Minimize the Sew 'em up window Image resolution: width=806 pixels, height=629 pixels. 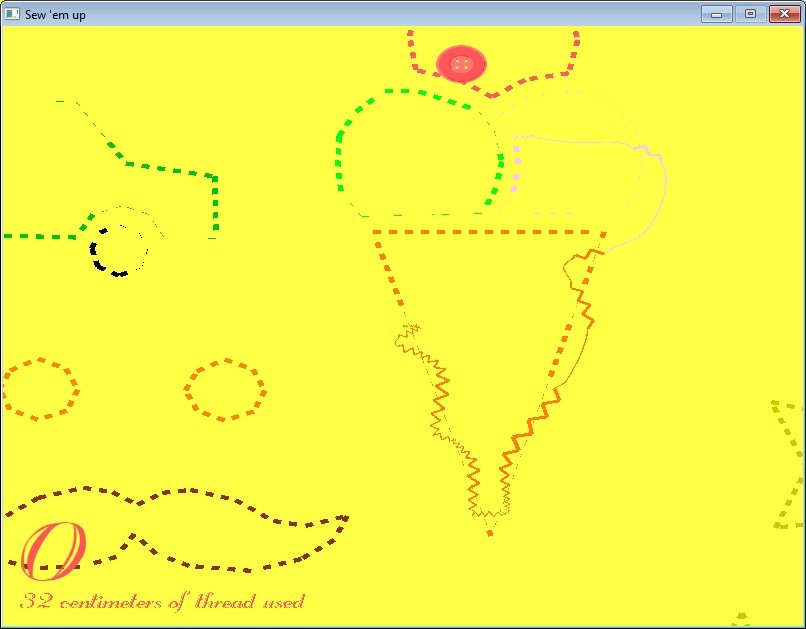click(x=716, y=14)
